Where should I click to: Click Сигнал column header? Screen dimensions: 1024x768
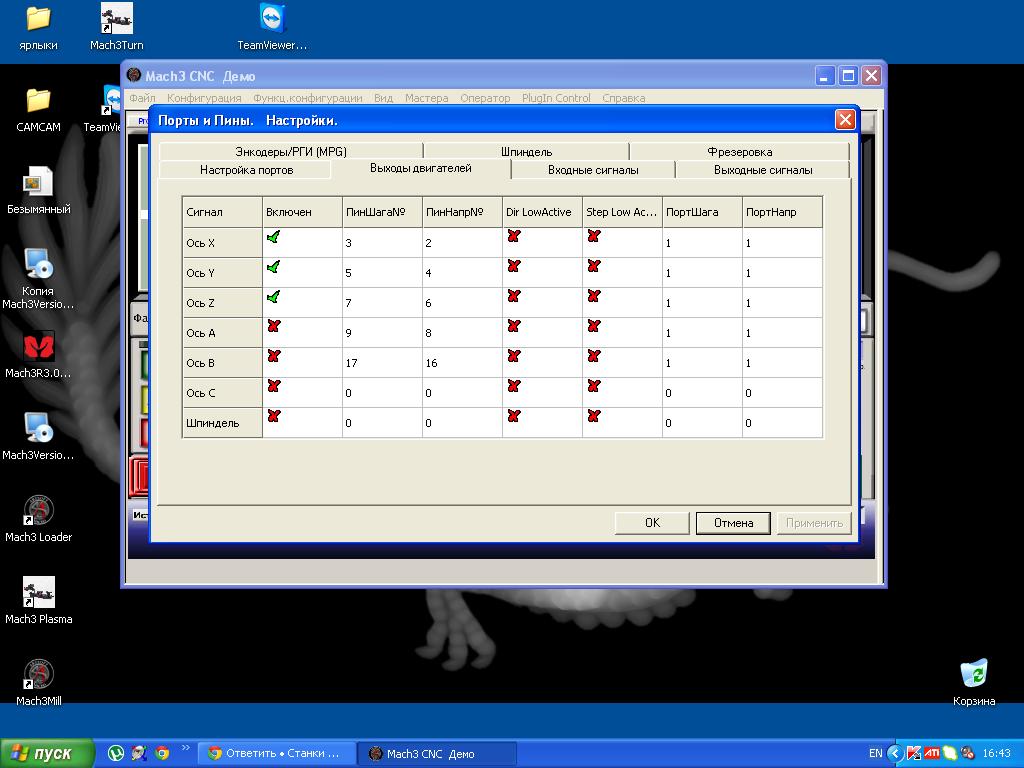[x=222, y=212]
